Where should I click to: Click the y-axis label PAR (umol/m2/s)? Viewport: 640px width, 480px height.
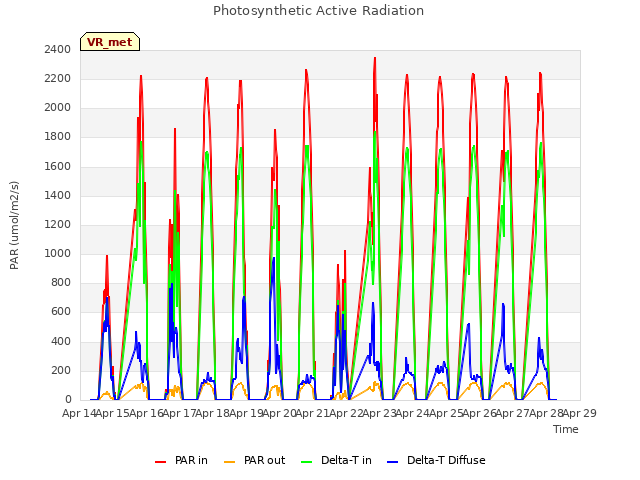coord(14,225)
